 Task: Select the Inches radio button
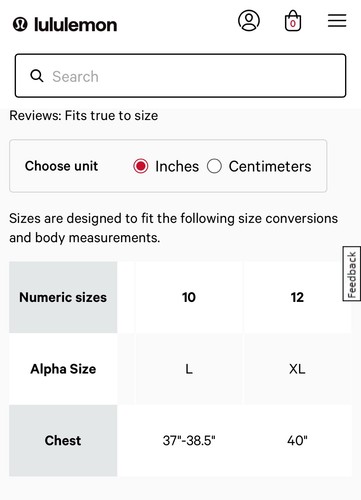pyautogui.click(x=141, y=166)
